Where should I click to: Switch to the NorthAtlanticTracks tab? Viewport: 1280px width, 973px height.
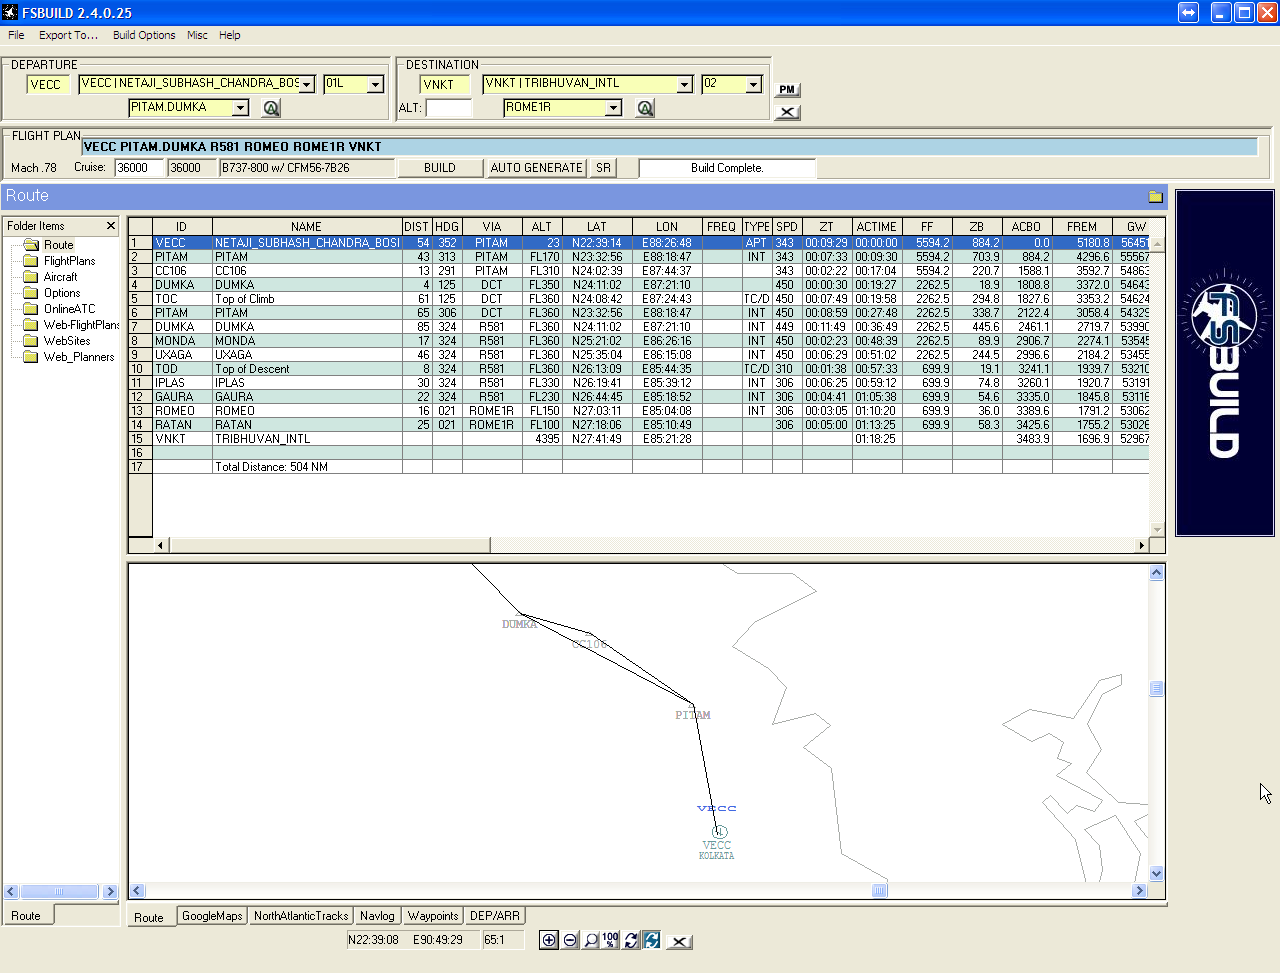301,915
